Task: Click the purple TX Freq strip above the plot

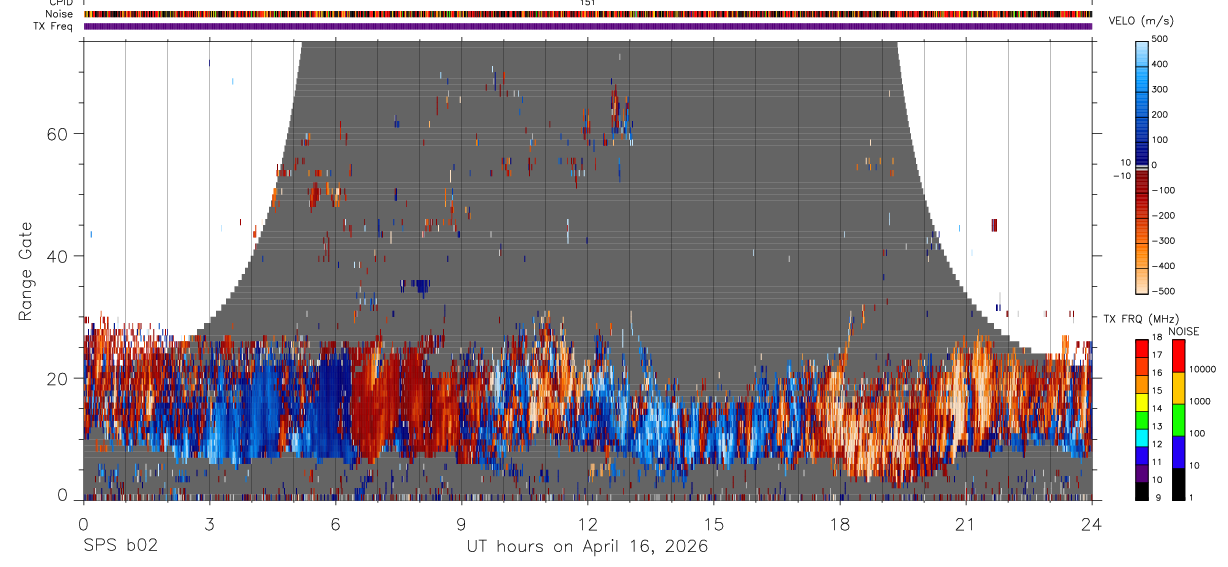Action: click(x=588, y=26)
